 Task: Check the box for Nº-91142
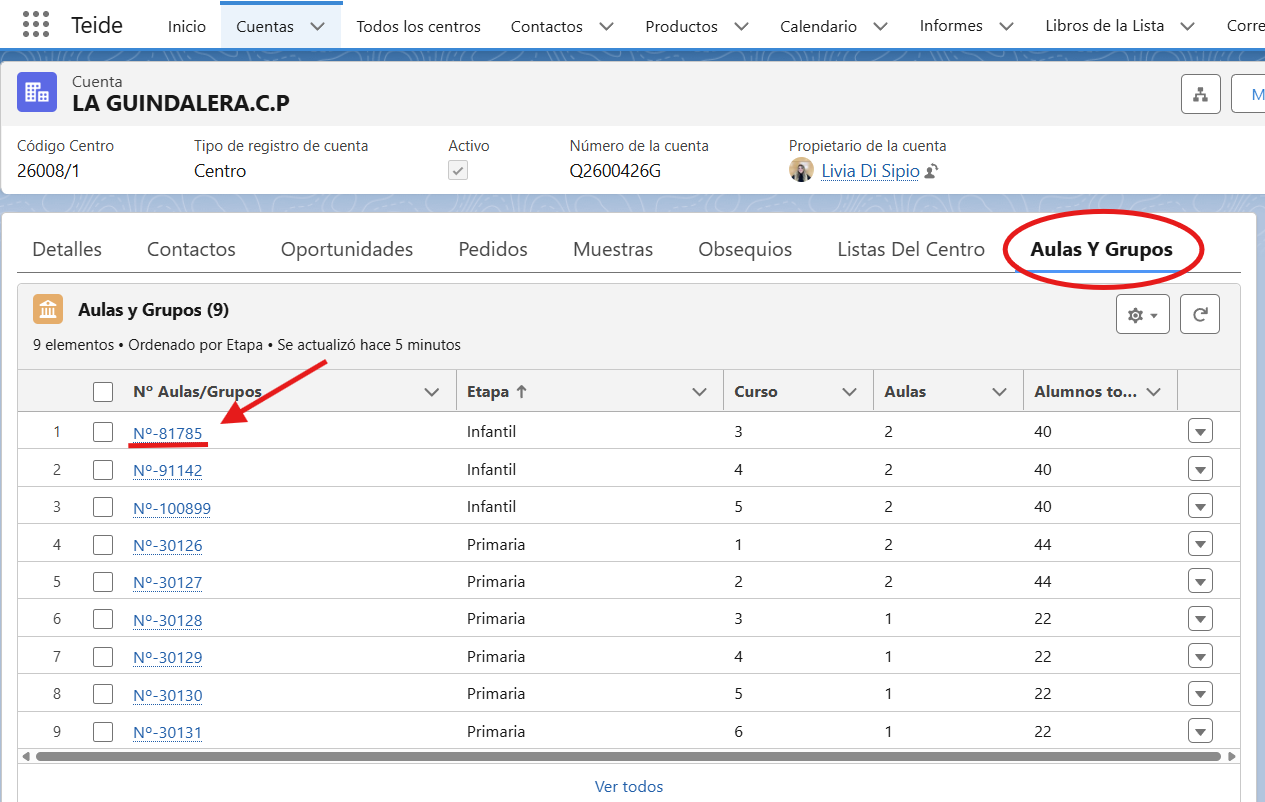[103, 469]
